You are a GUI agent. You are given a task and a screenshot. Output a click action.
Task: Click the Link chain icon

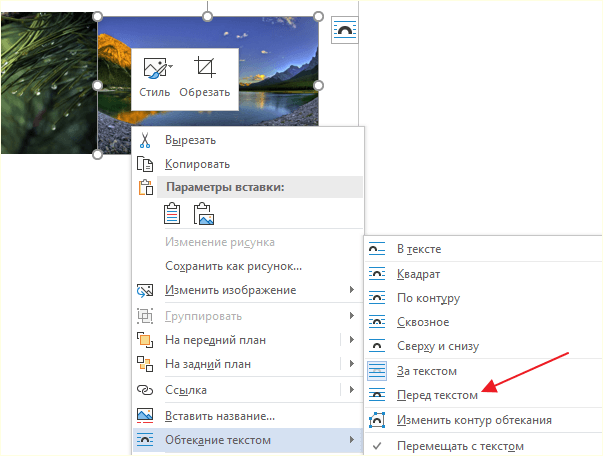click(145, 390)
